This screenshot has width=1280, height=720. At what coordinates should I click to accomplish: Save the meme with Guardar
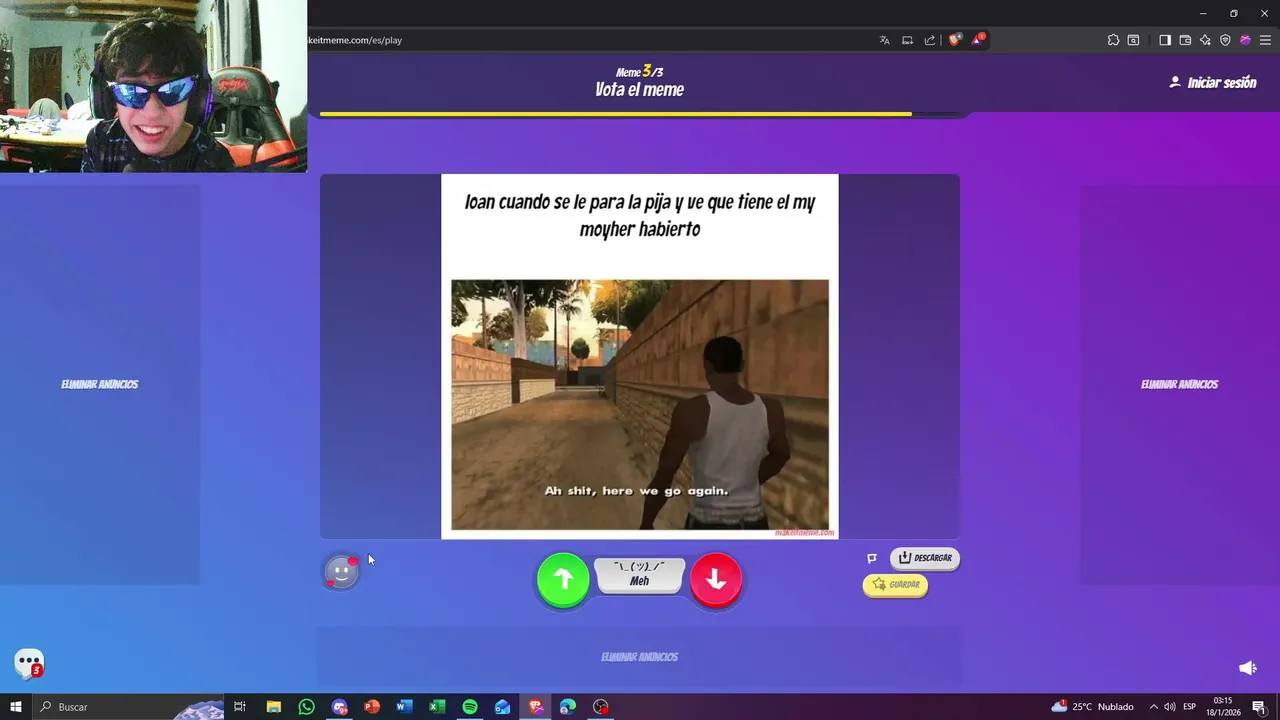click(x=895, y=585)
